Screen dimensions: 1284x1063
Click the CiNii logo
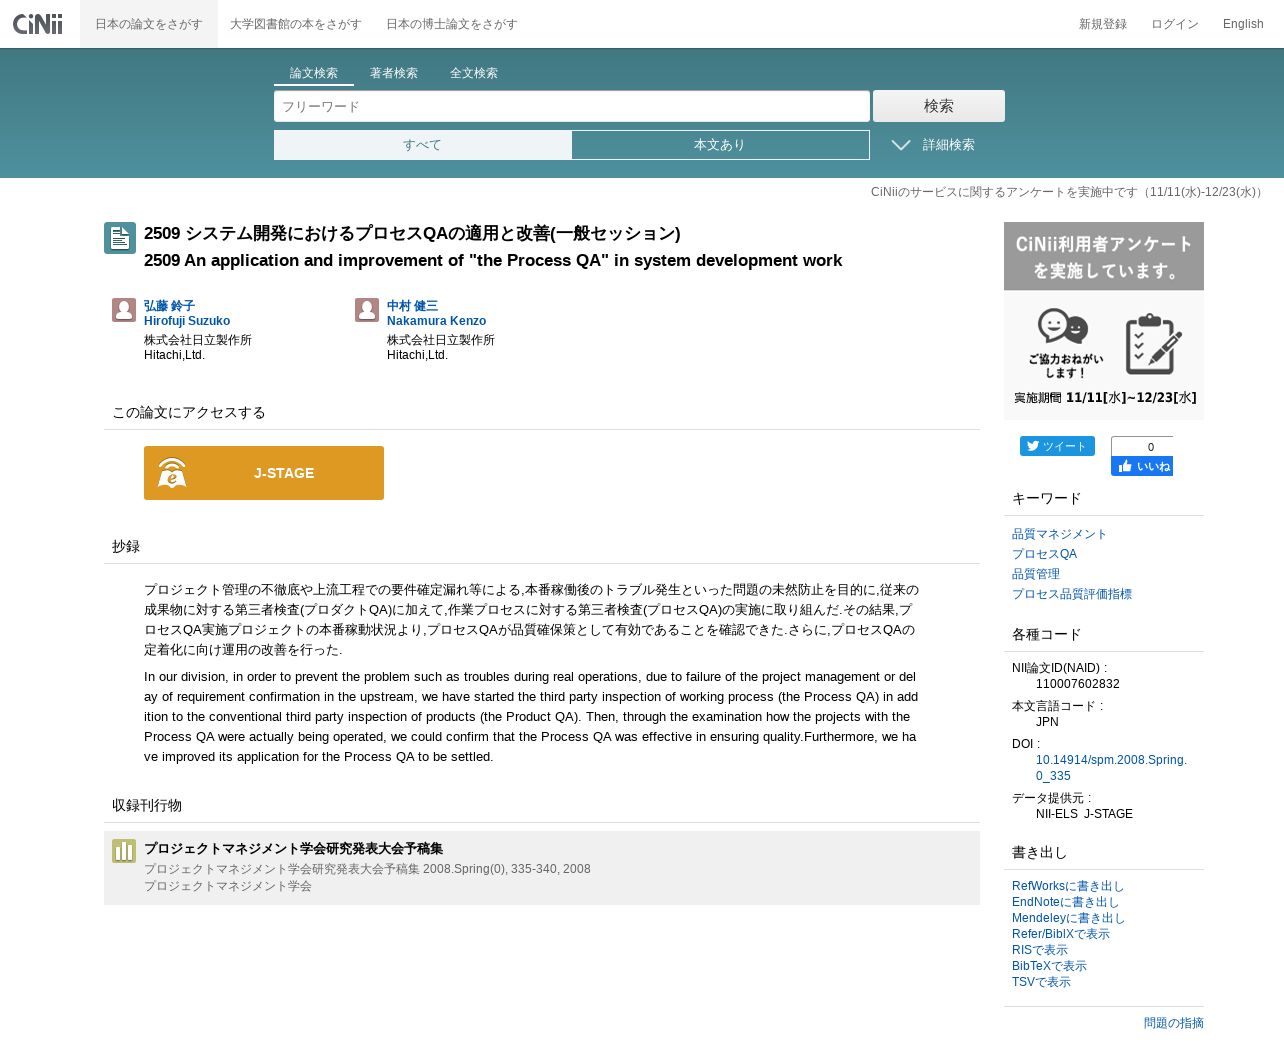pos(38,24)
